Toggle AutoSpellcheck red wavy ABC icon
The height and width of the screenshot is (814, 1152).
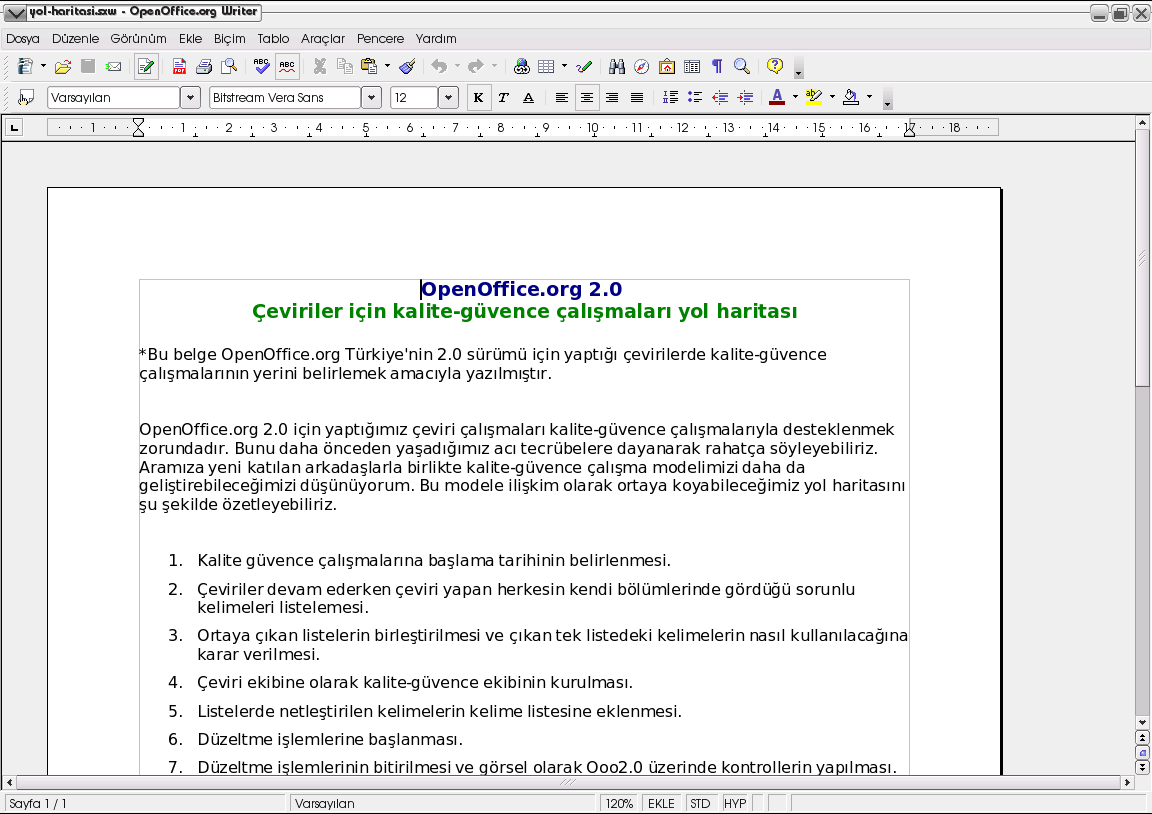coord(287,66)
